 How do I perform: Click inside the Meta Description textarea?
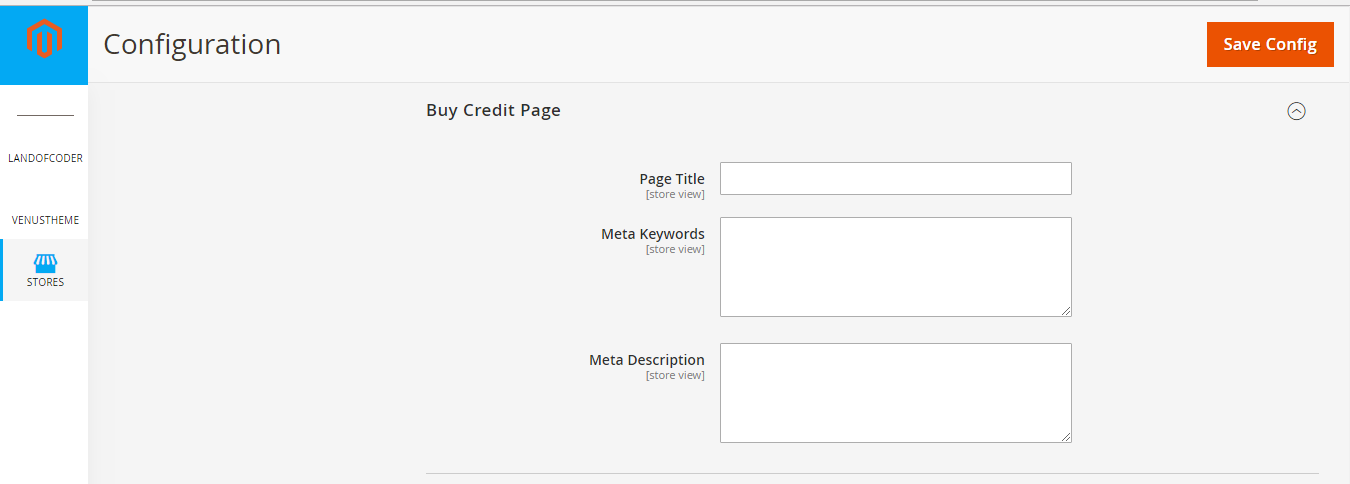coord(895,392)
